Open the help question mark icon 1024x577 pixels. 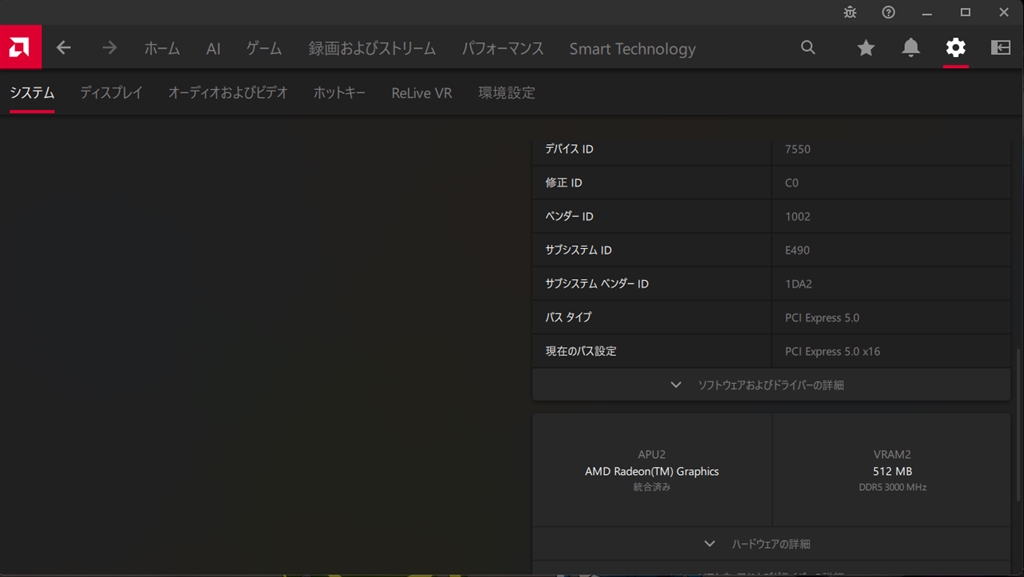pyautogui.click(x=888, y=12)
